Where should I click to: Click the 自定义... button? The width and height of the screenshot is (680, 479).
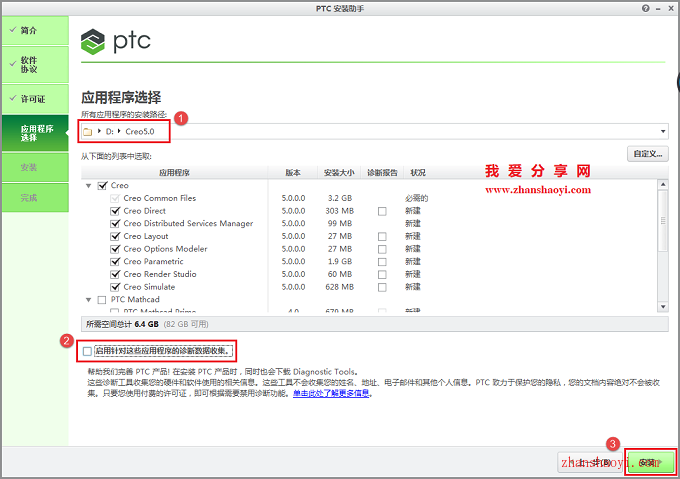(647, 154)
